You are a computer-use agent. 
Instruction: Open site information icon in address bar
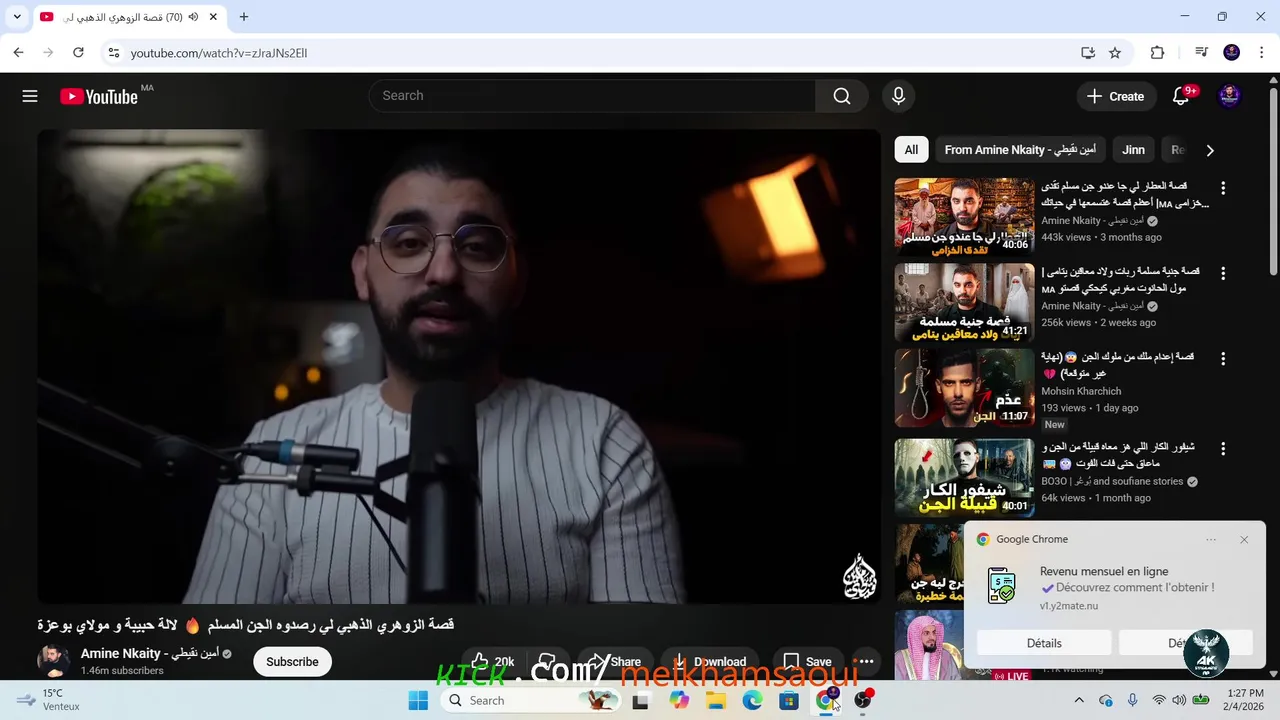tap(113, 52)
